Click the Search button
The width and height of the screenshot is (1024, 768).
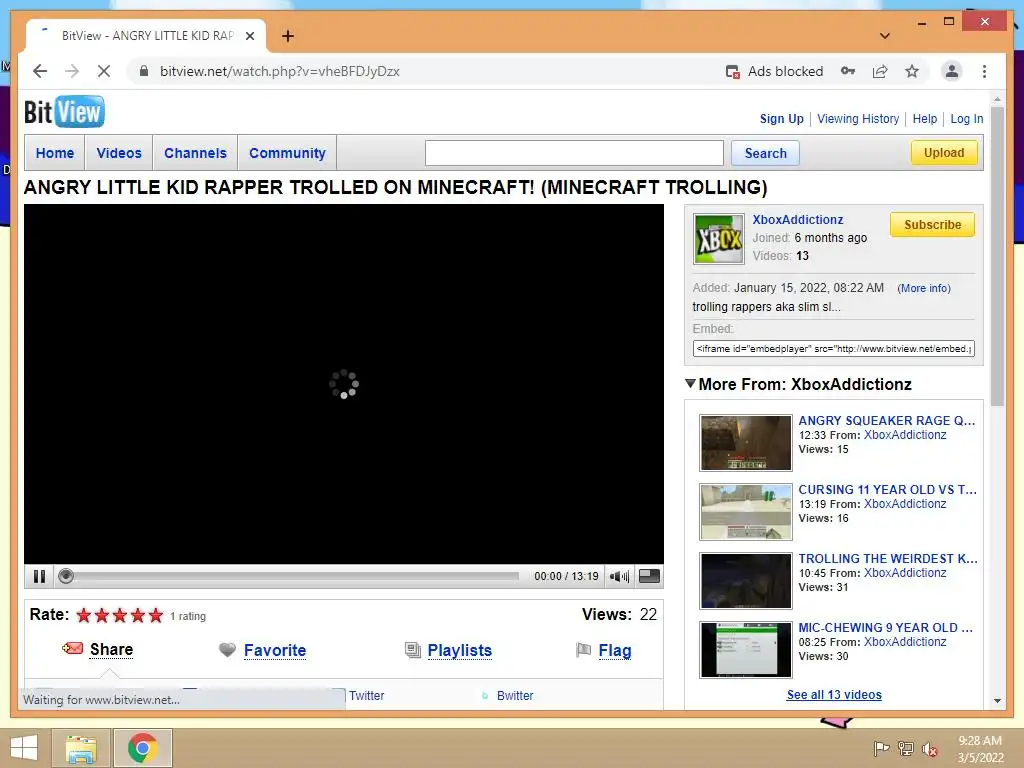pyautogui.click(x=765, y=153)
